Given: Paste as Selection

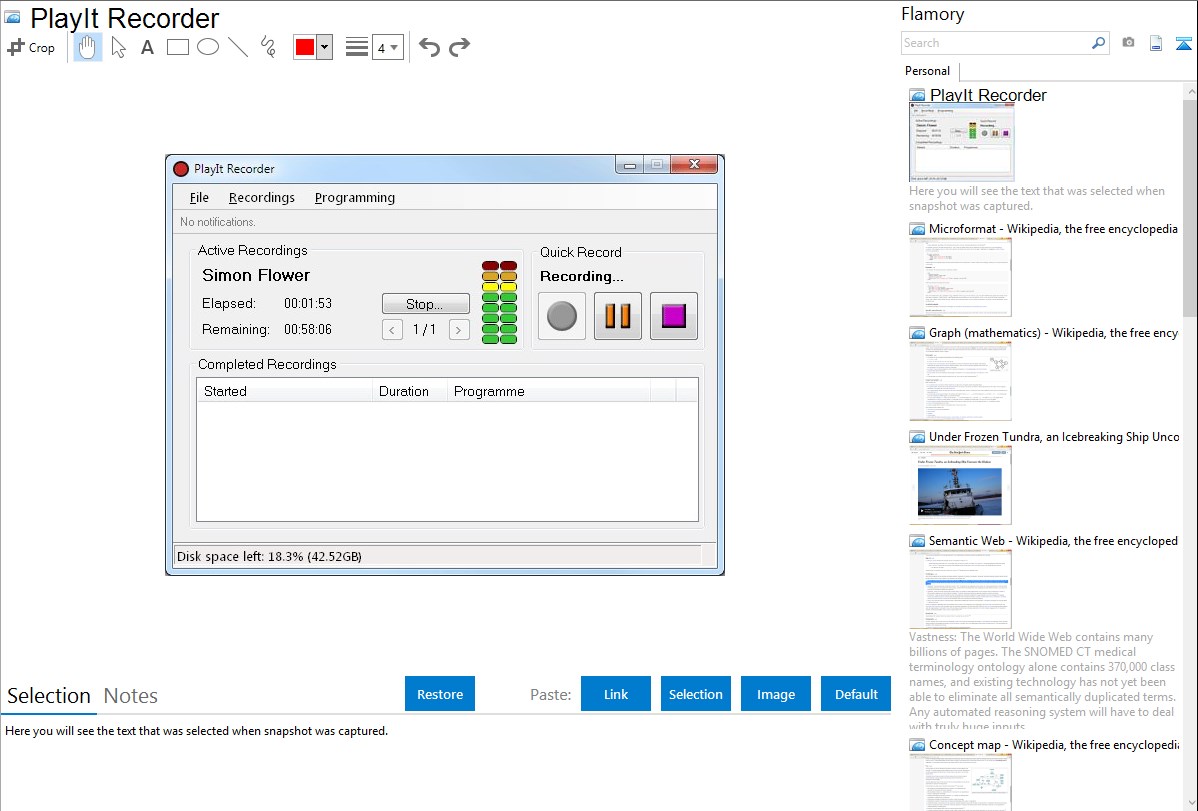Looking at the screenshot, I should point(695,694).
